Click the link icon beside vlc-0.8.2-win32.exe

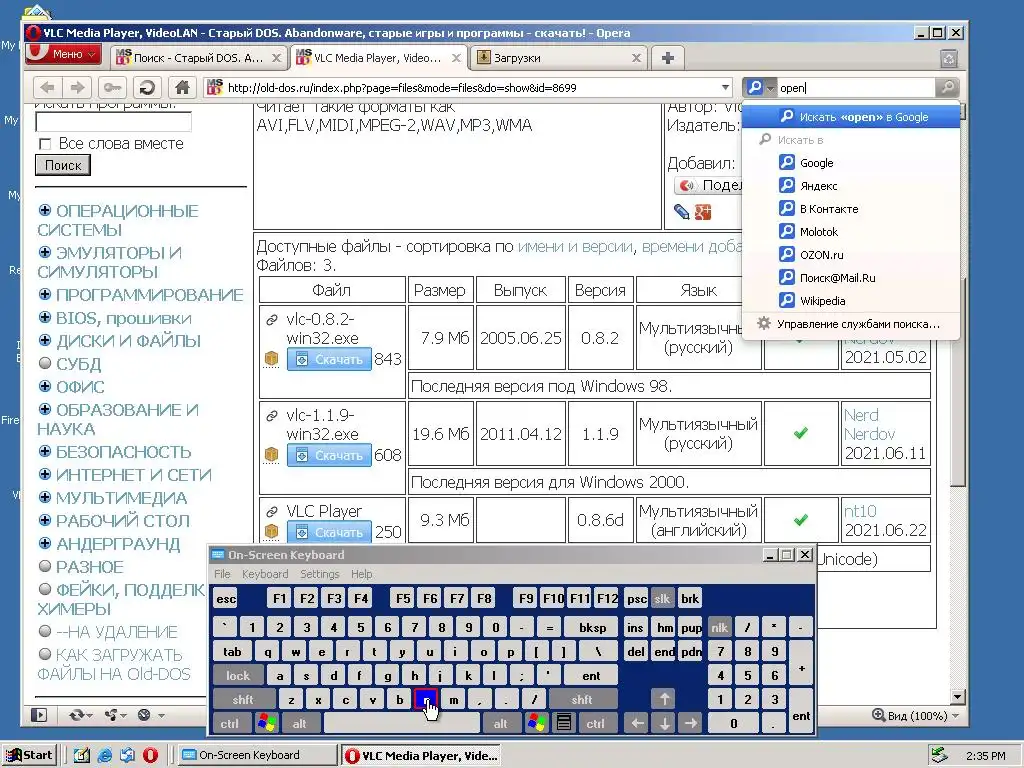[x=272, y=320]
